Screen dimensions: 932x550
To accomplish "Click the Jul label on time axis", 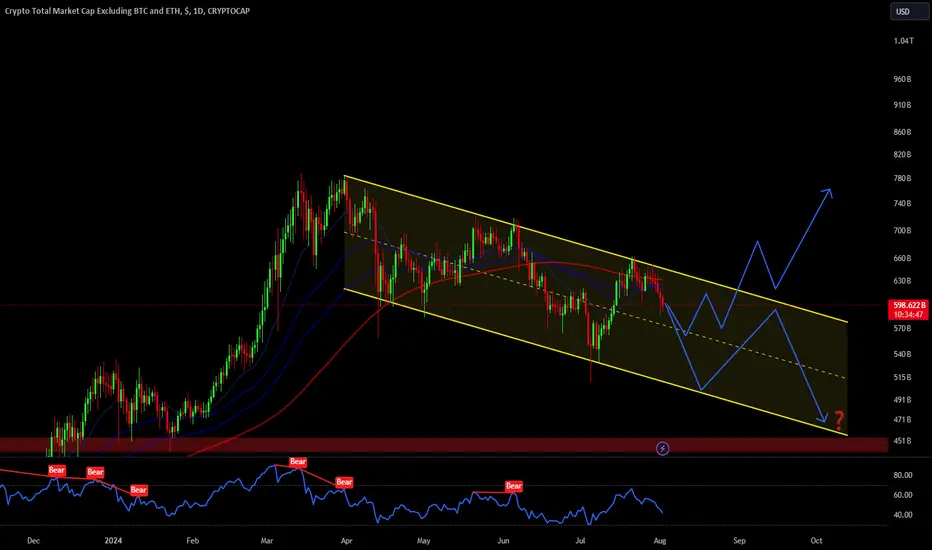I will (580, 540).
